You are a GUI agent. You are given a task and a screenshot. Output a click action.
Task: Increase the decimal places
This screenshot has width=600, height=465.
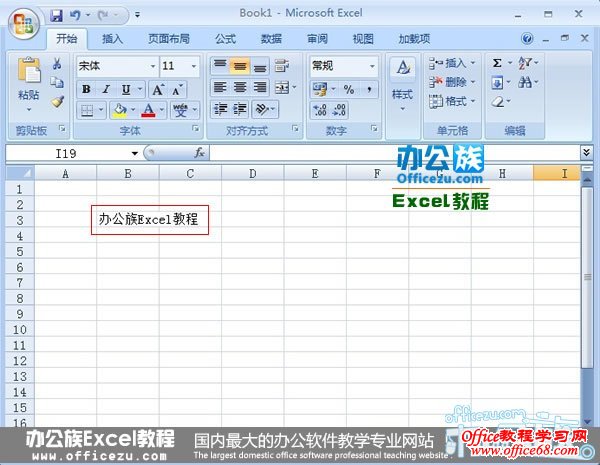[x=320, y=110]
